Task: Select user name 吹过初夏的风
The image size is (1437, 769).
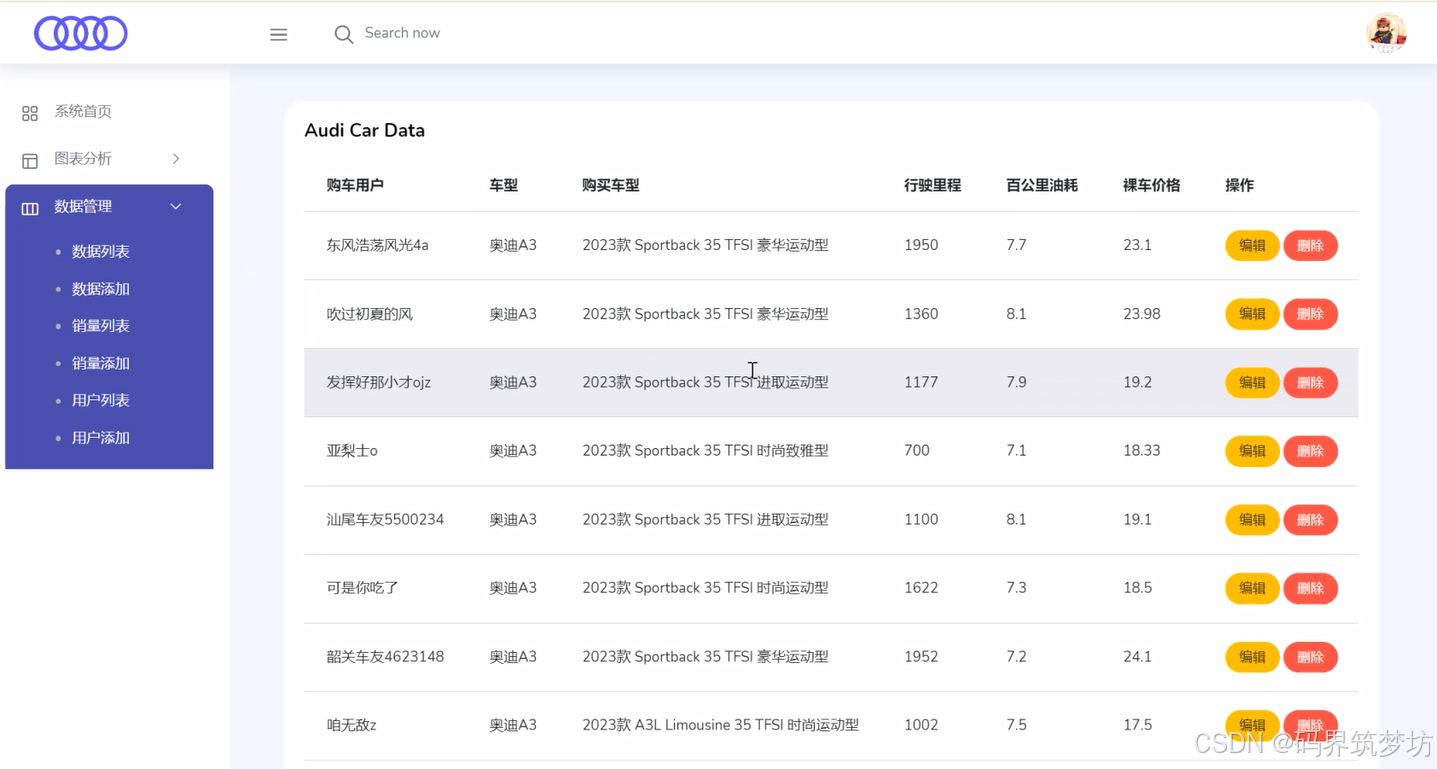Action: click(369, 314)
